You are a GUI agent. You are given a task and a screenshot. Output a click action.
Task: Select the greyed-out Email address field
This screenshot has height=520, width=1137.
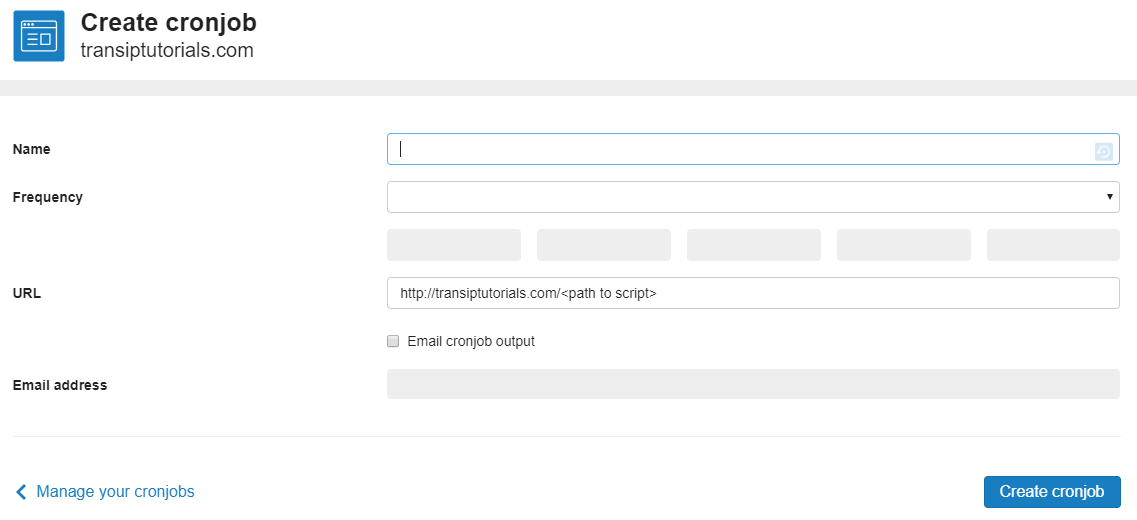tap(753, 384)
